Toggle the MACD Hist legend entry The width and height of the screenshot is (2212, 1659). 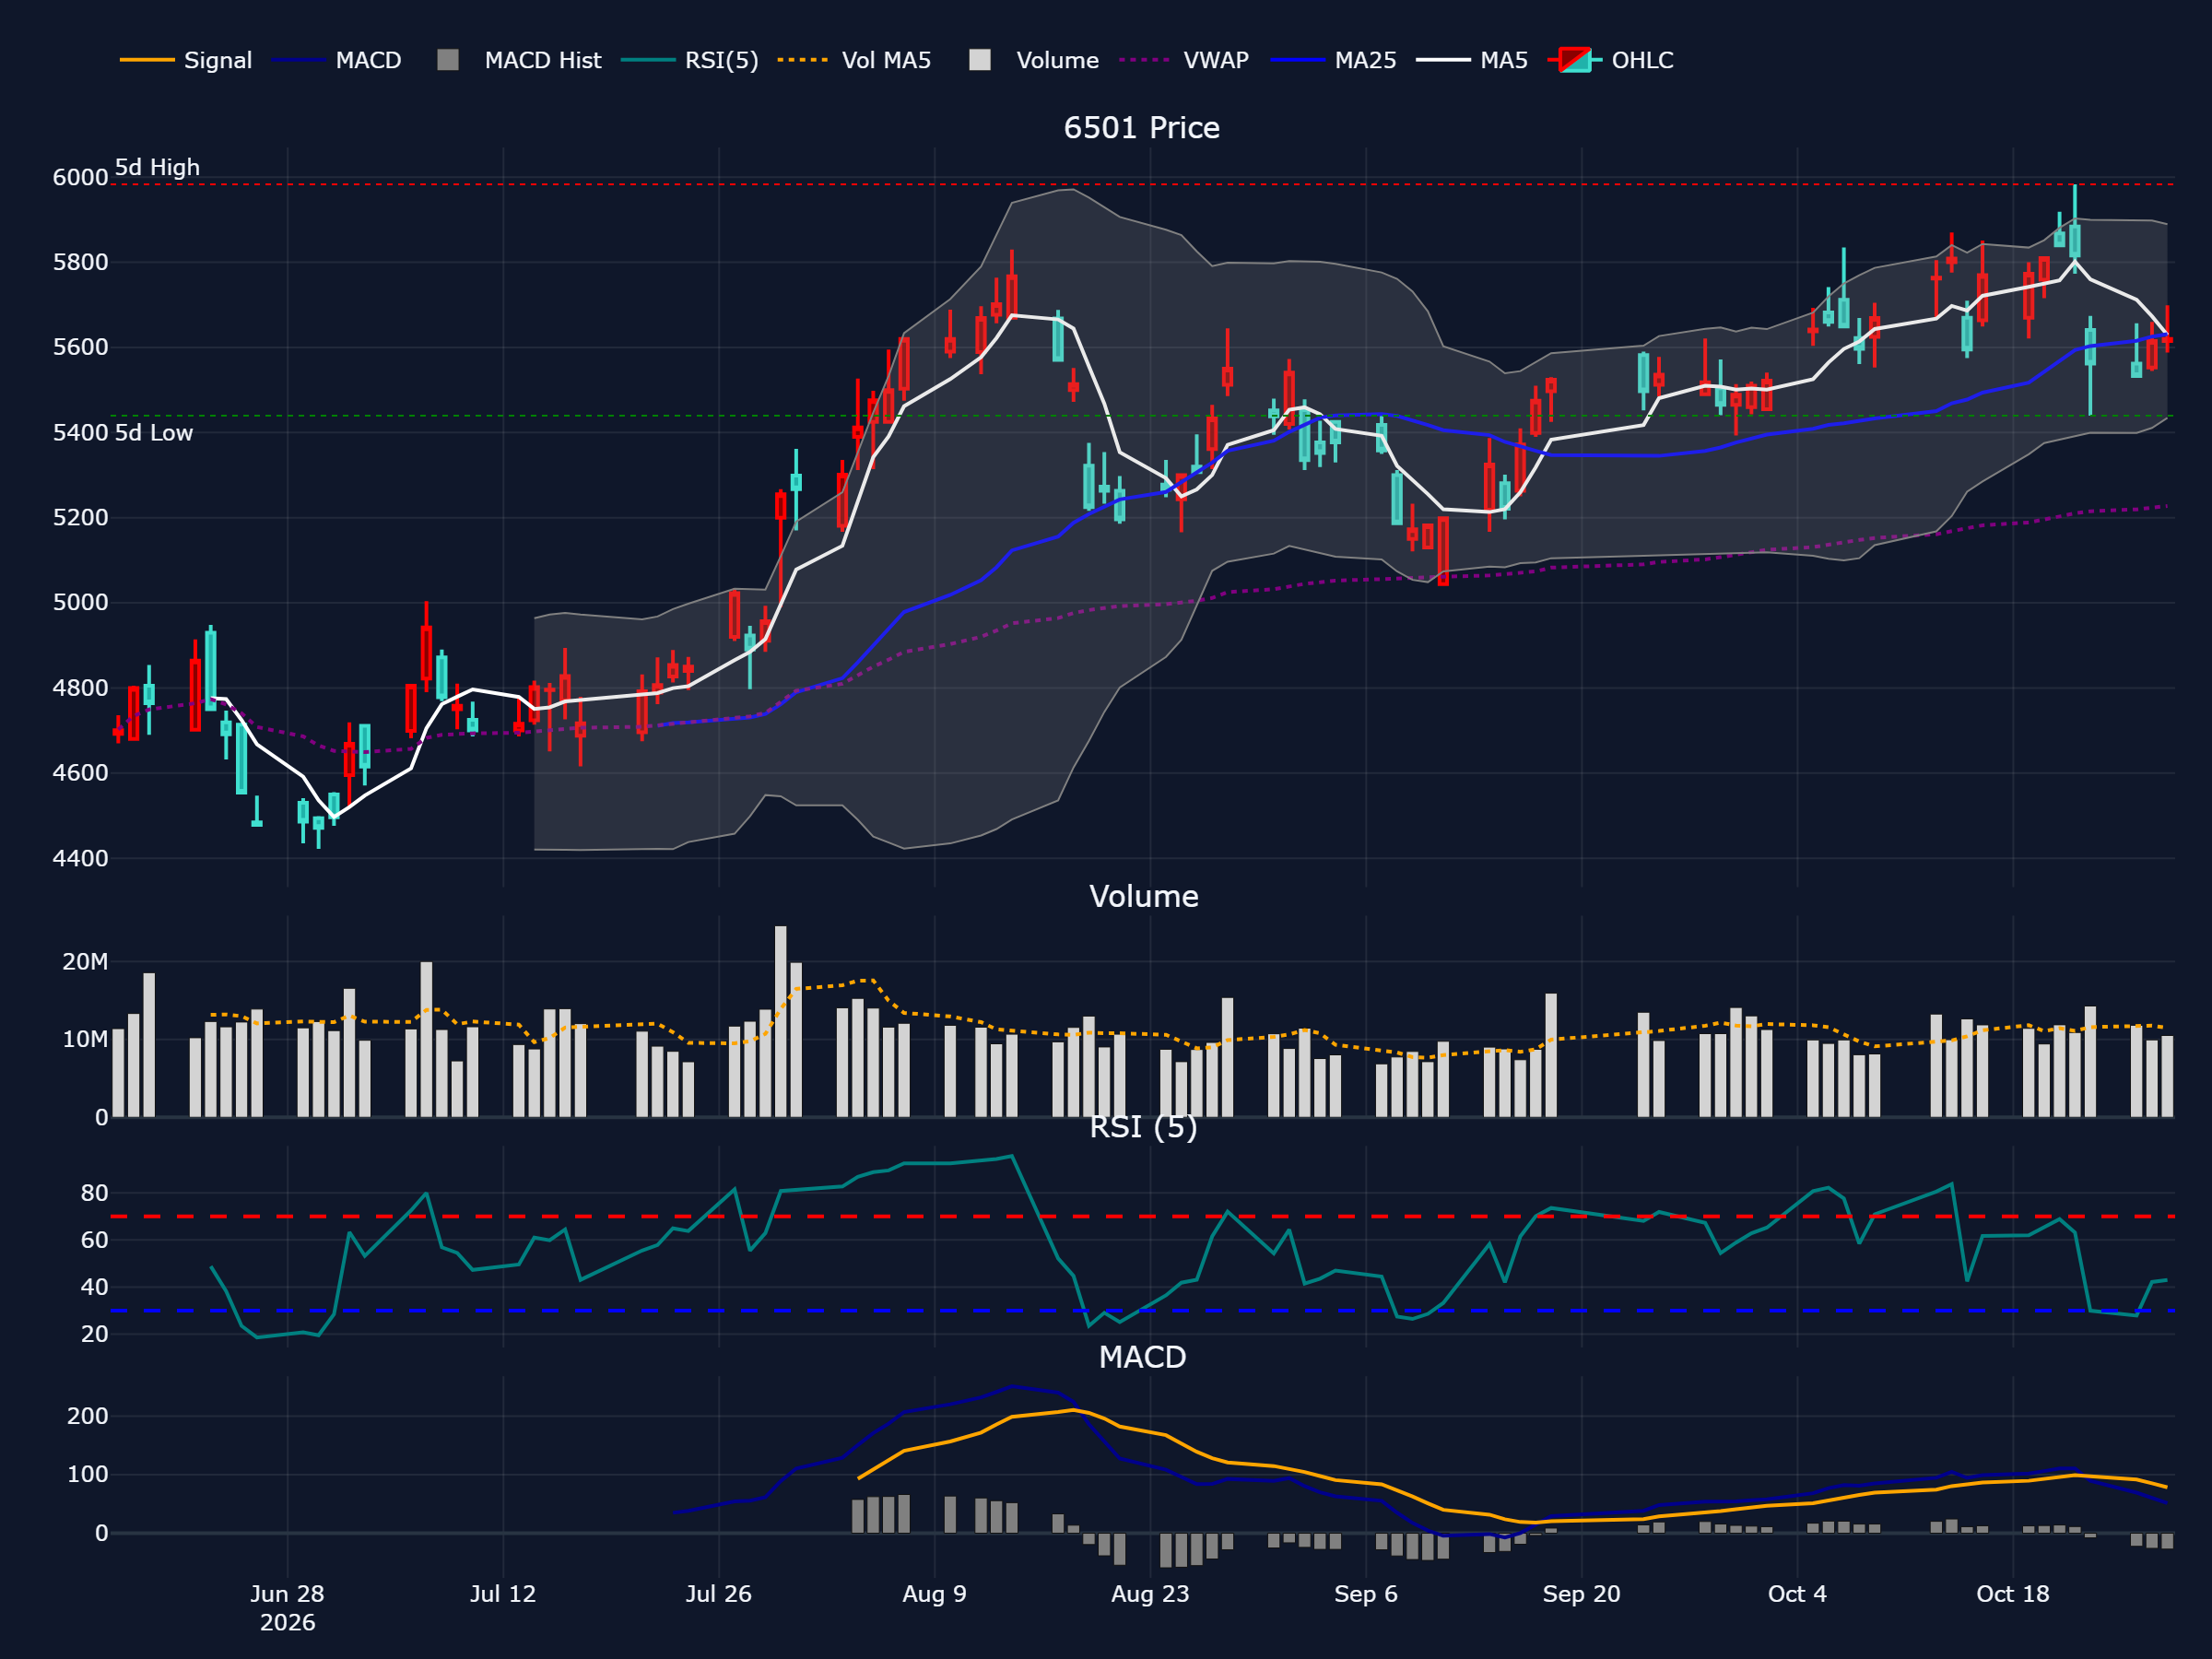520,60
